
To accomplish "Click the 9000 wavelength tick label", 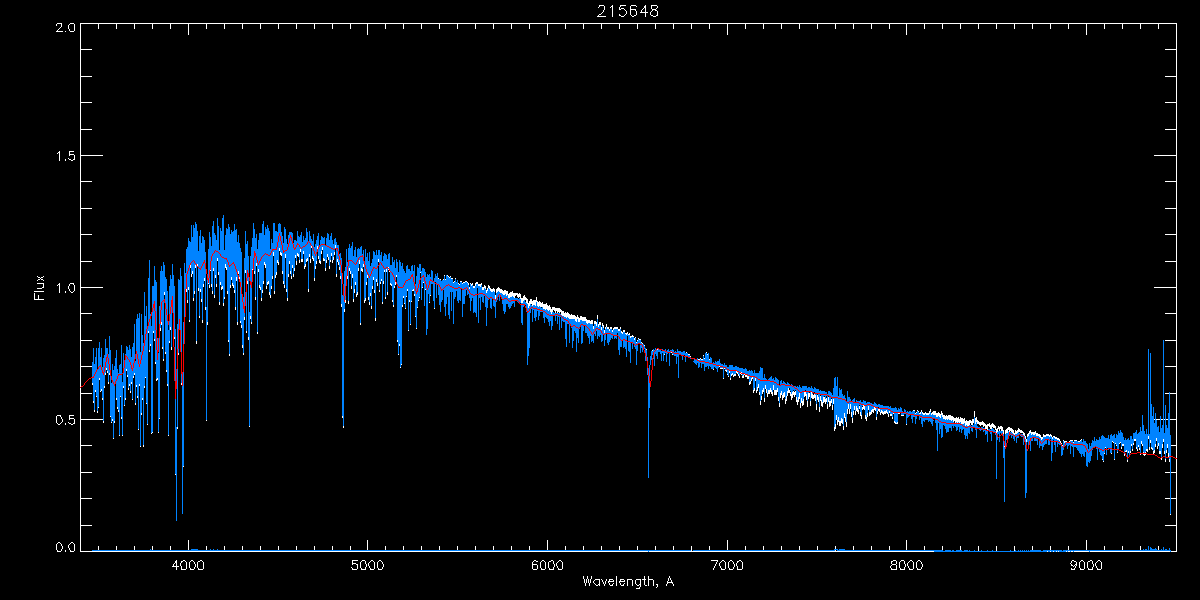I will pyautogui.click(x=1087, y=564).
